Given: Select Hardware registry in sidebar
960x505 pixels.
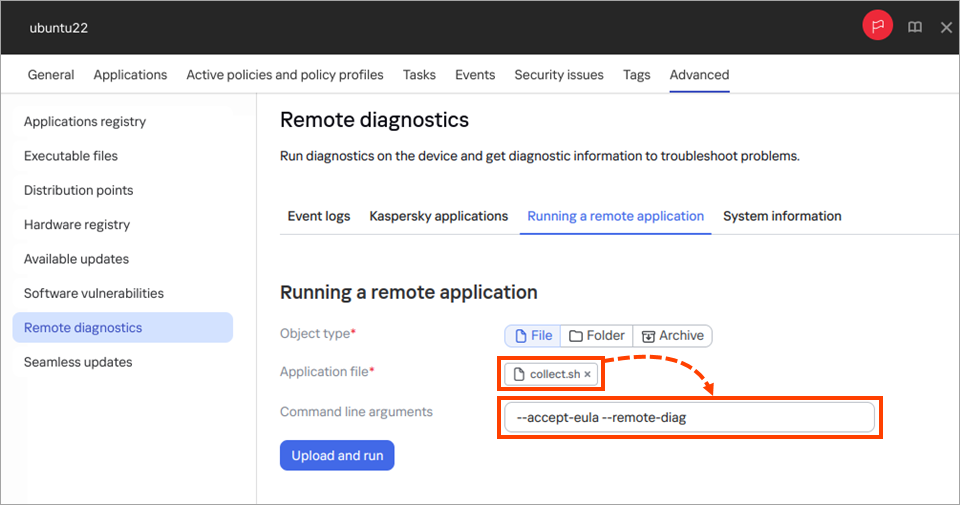Looking at the screenshot, I should (77, 225).
